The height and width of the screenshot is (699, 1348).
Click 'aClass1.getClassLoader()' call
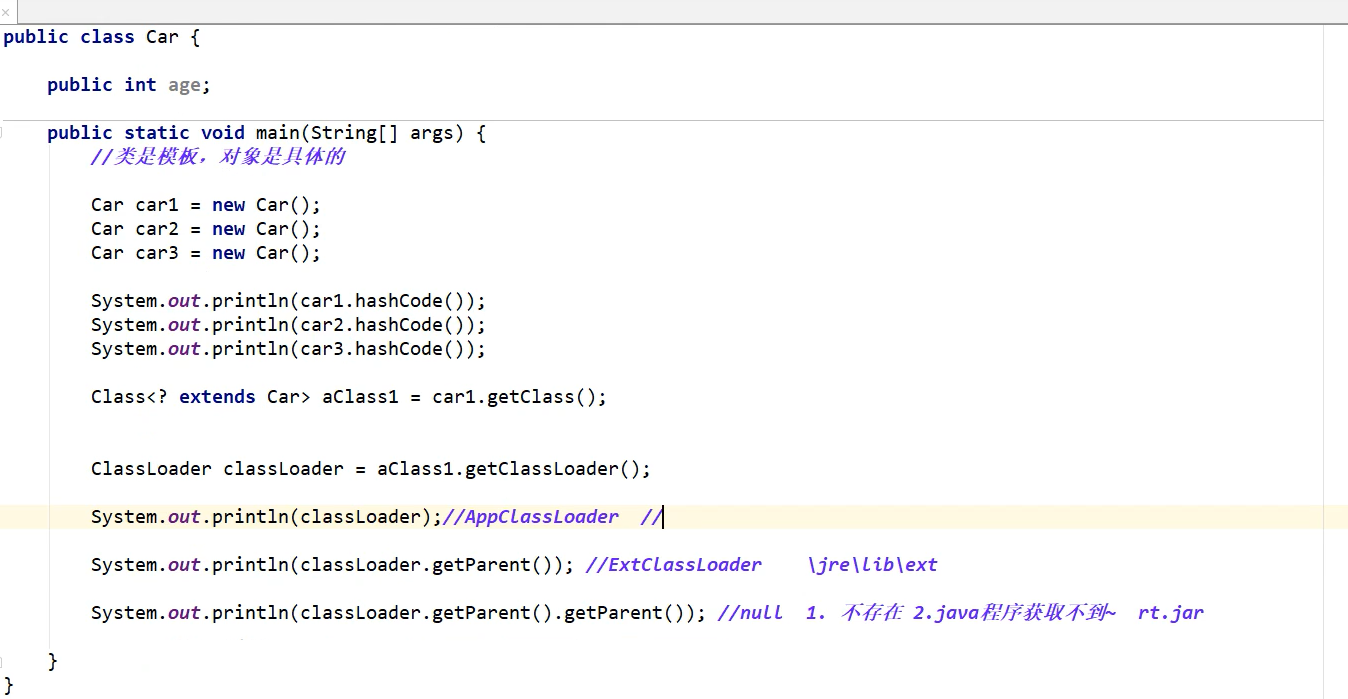point(509,469)
